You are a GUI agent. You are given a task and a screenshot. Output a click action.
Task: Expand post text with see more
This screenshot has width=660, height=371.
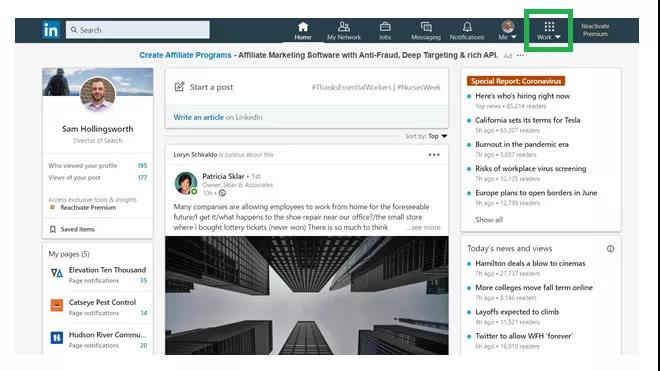coord(424,227)
